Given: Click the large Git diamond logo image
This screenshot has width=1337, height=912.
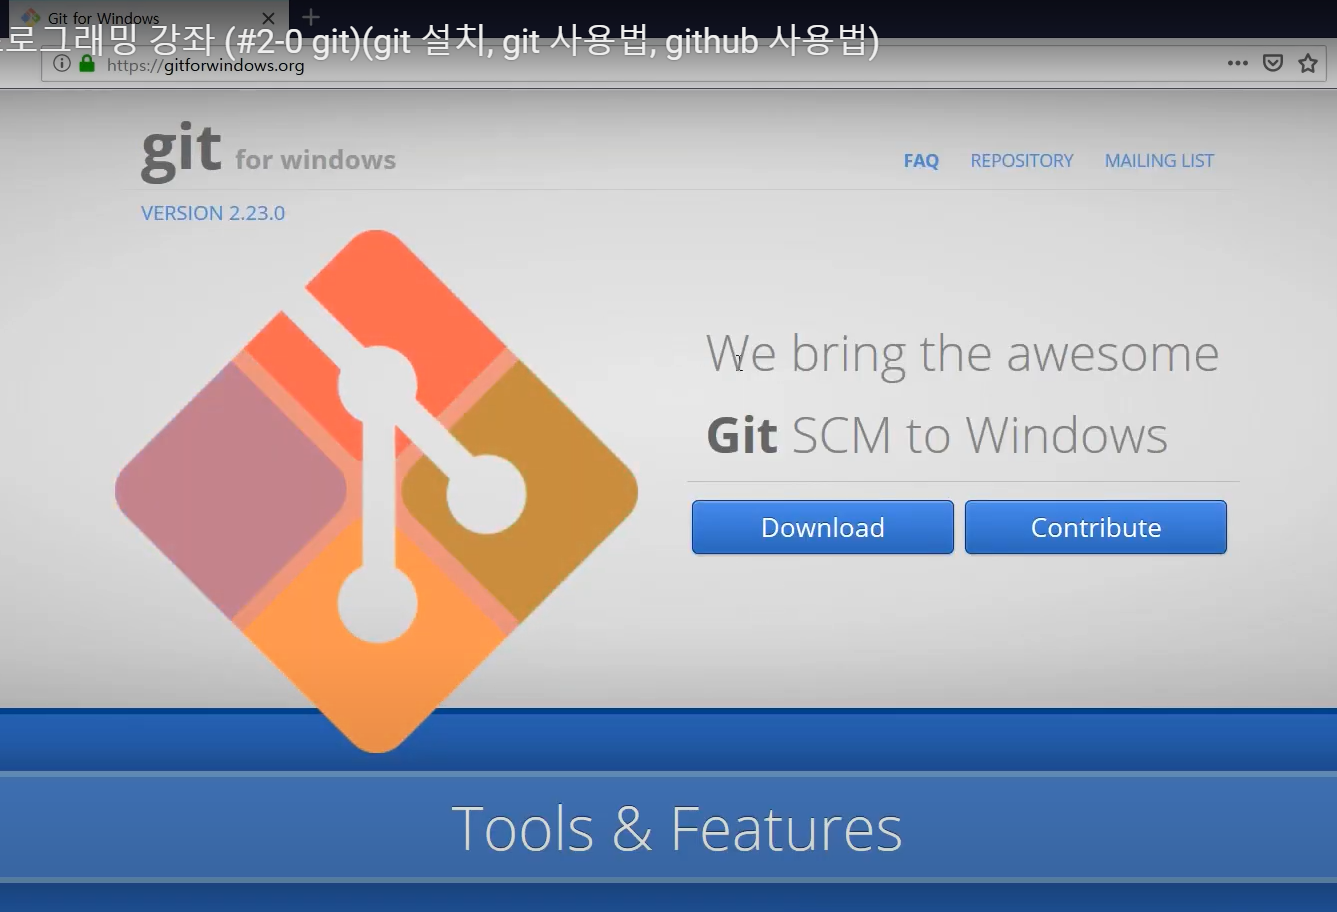Looking at the screenshot, I should [377, 490].
